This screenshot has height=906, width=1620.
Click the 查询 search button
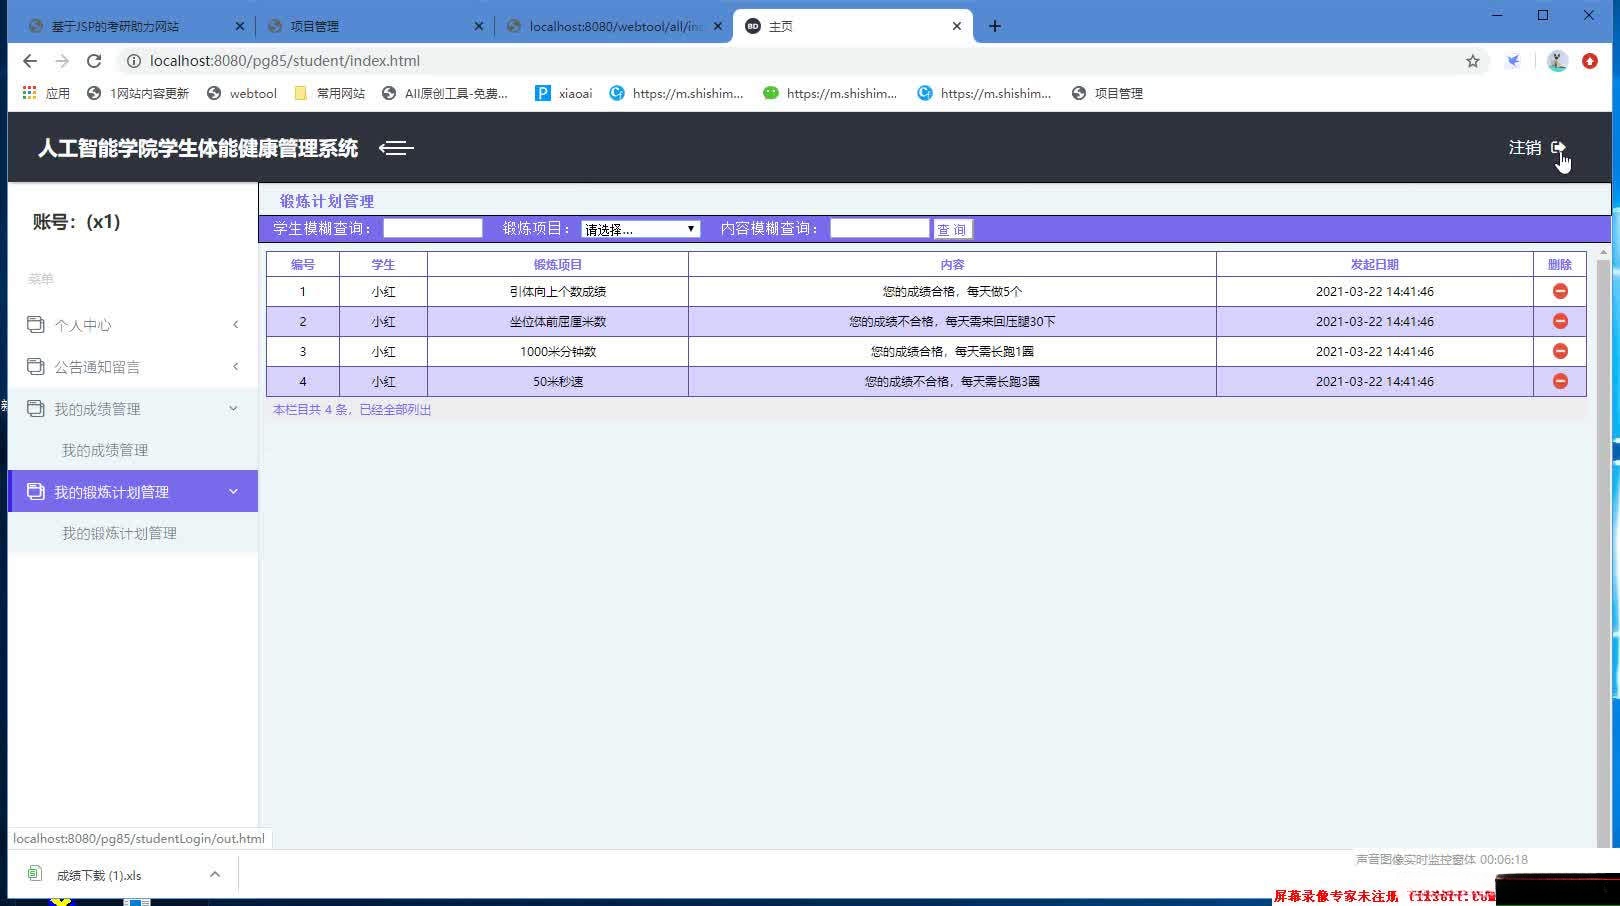(952, 229)
